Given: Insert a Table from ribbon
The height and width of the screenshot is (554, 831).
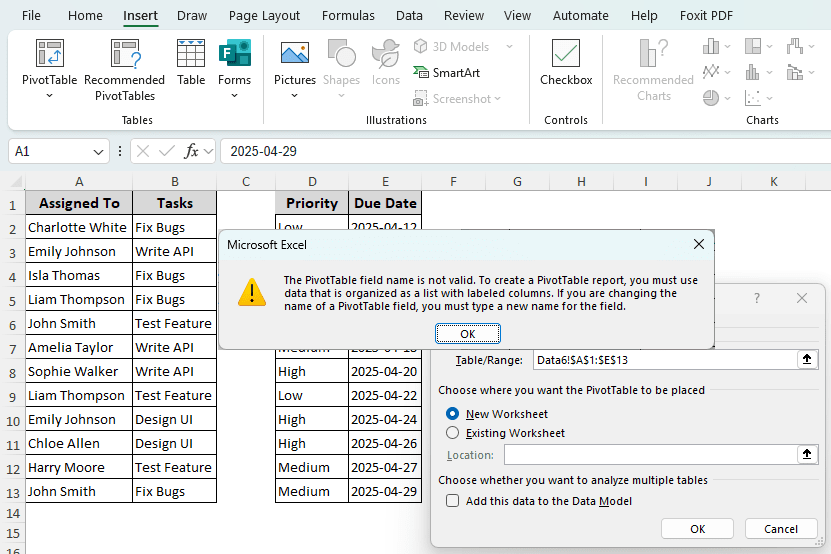Looking at the screenshot, I should [191, 62].
